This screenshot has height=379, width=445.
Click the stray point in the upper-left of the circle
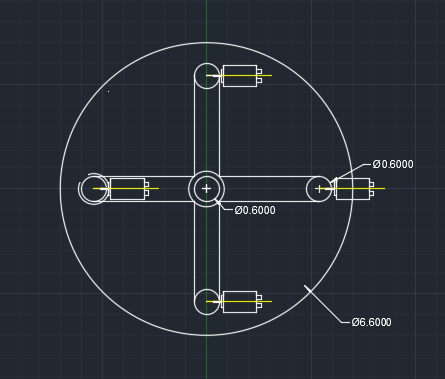[108, 91]
